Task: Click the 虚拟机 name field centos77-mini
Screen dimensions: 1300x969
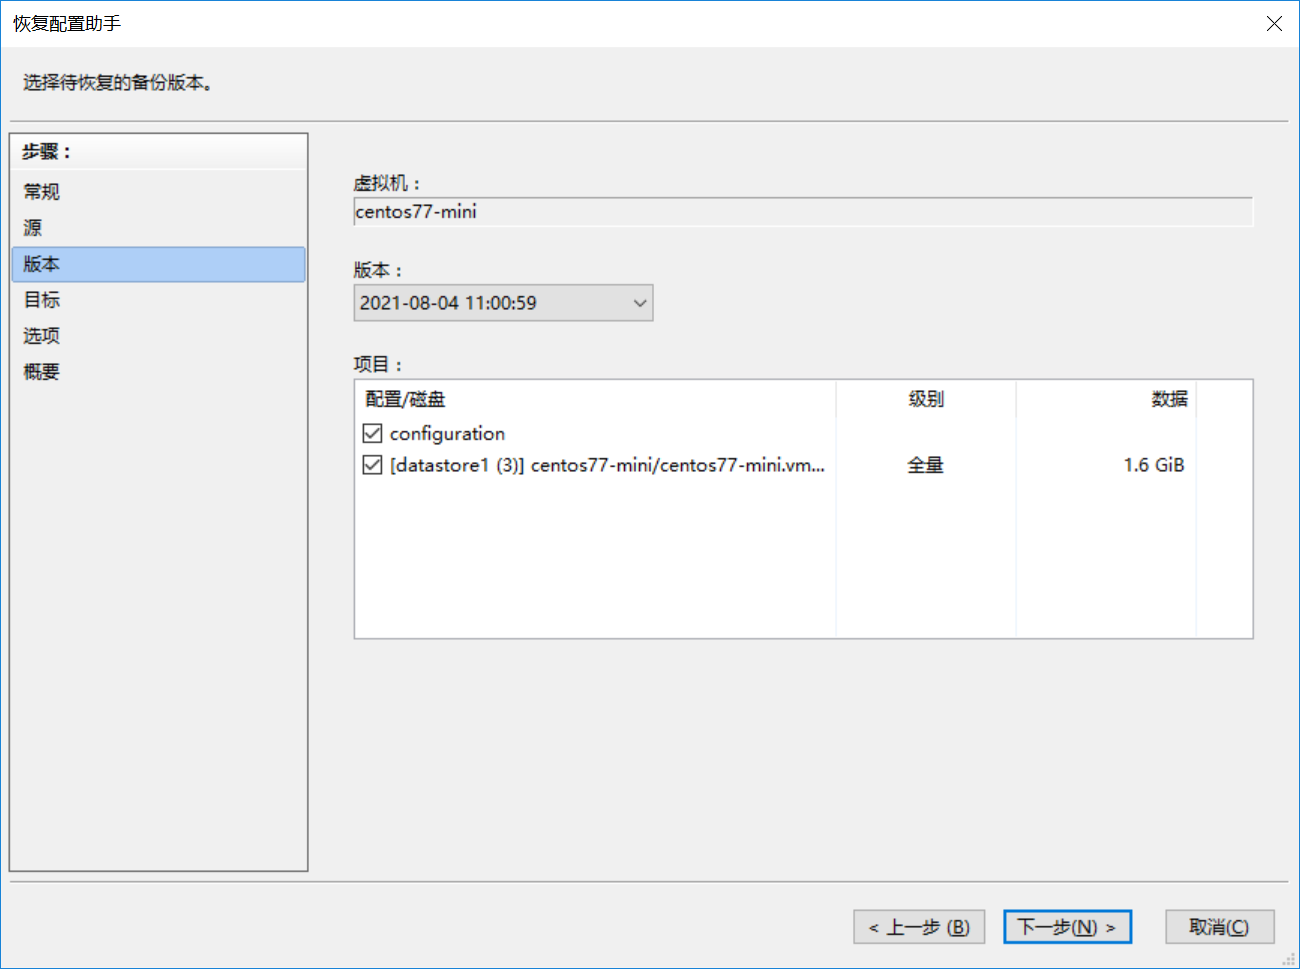Action: pos(802,212)
